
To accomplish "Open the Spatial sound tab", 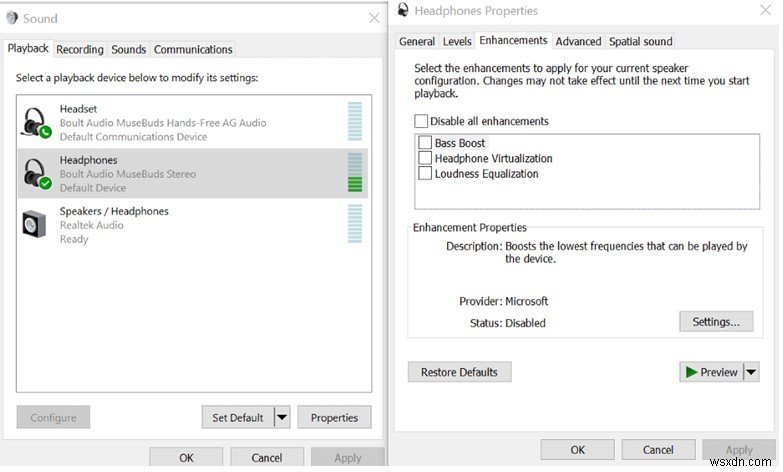I will (640, 41).
